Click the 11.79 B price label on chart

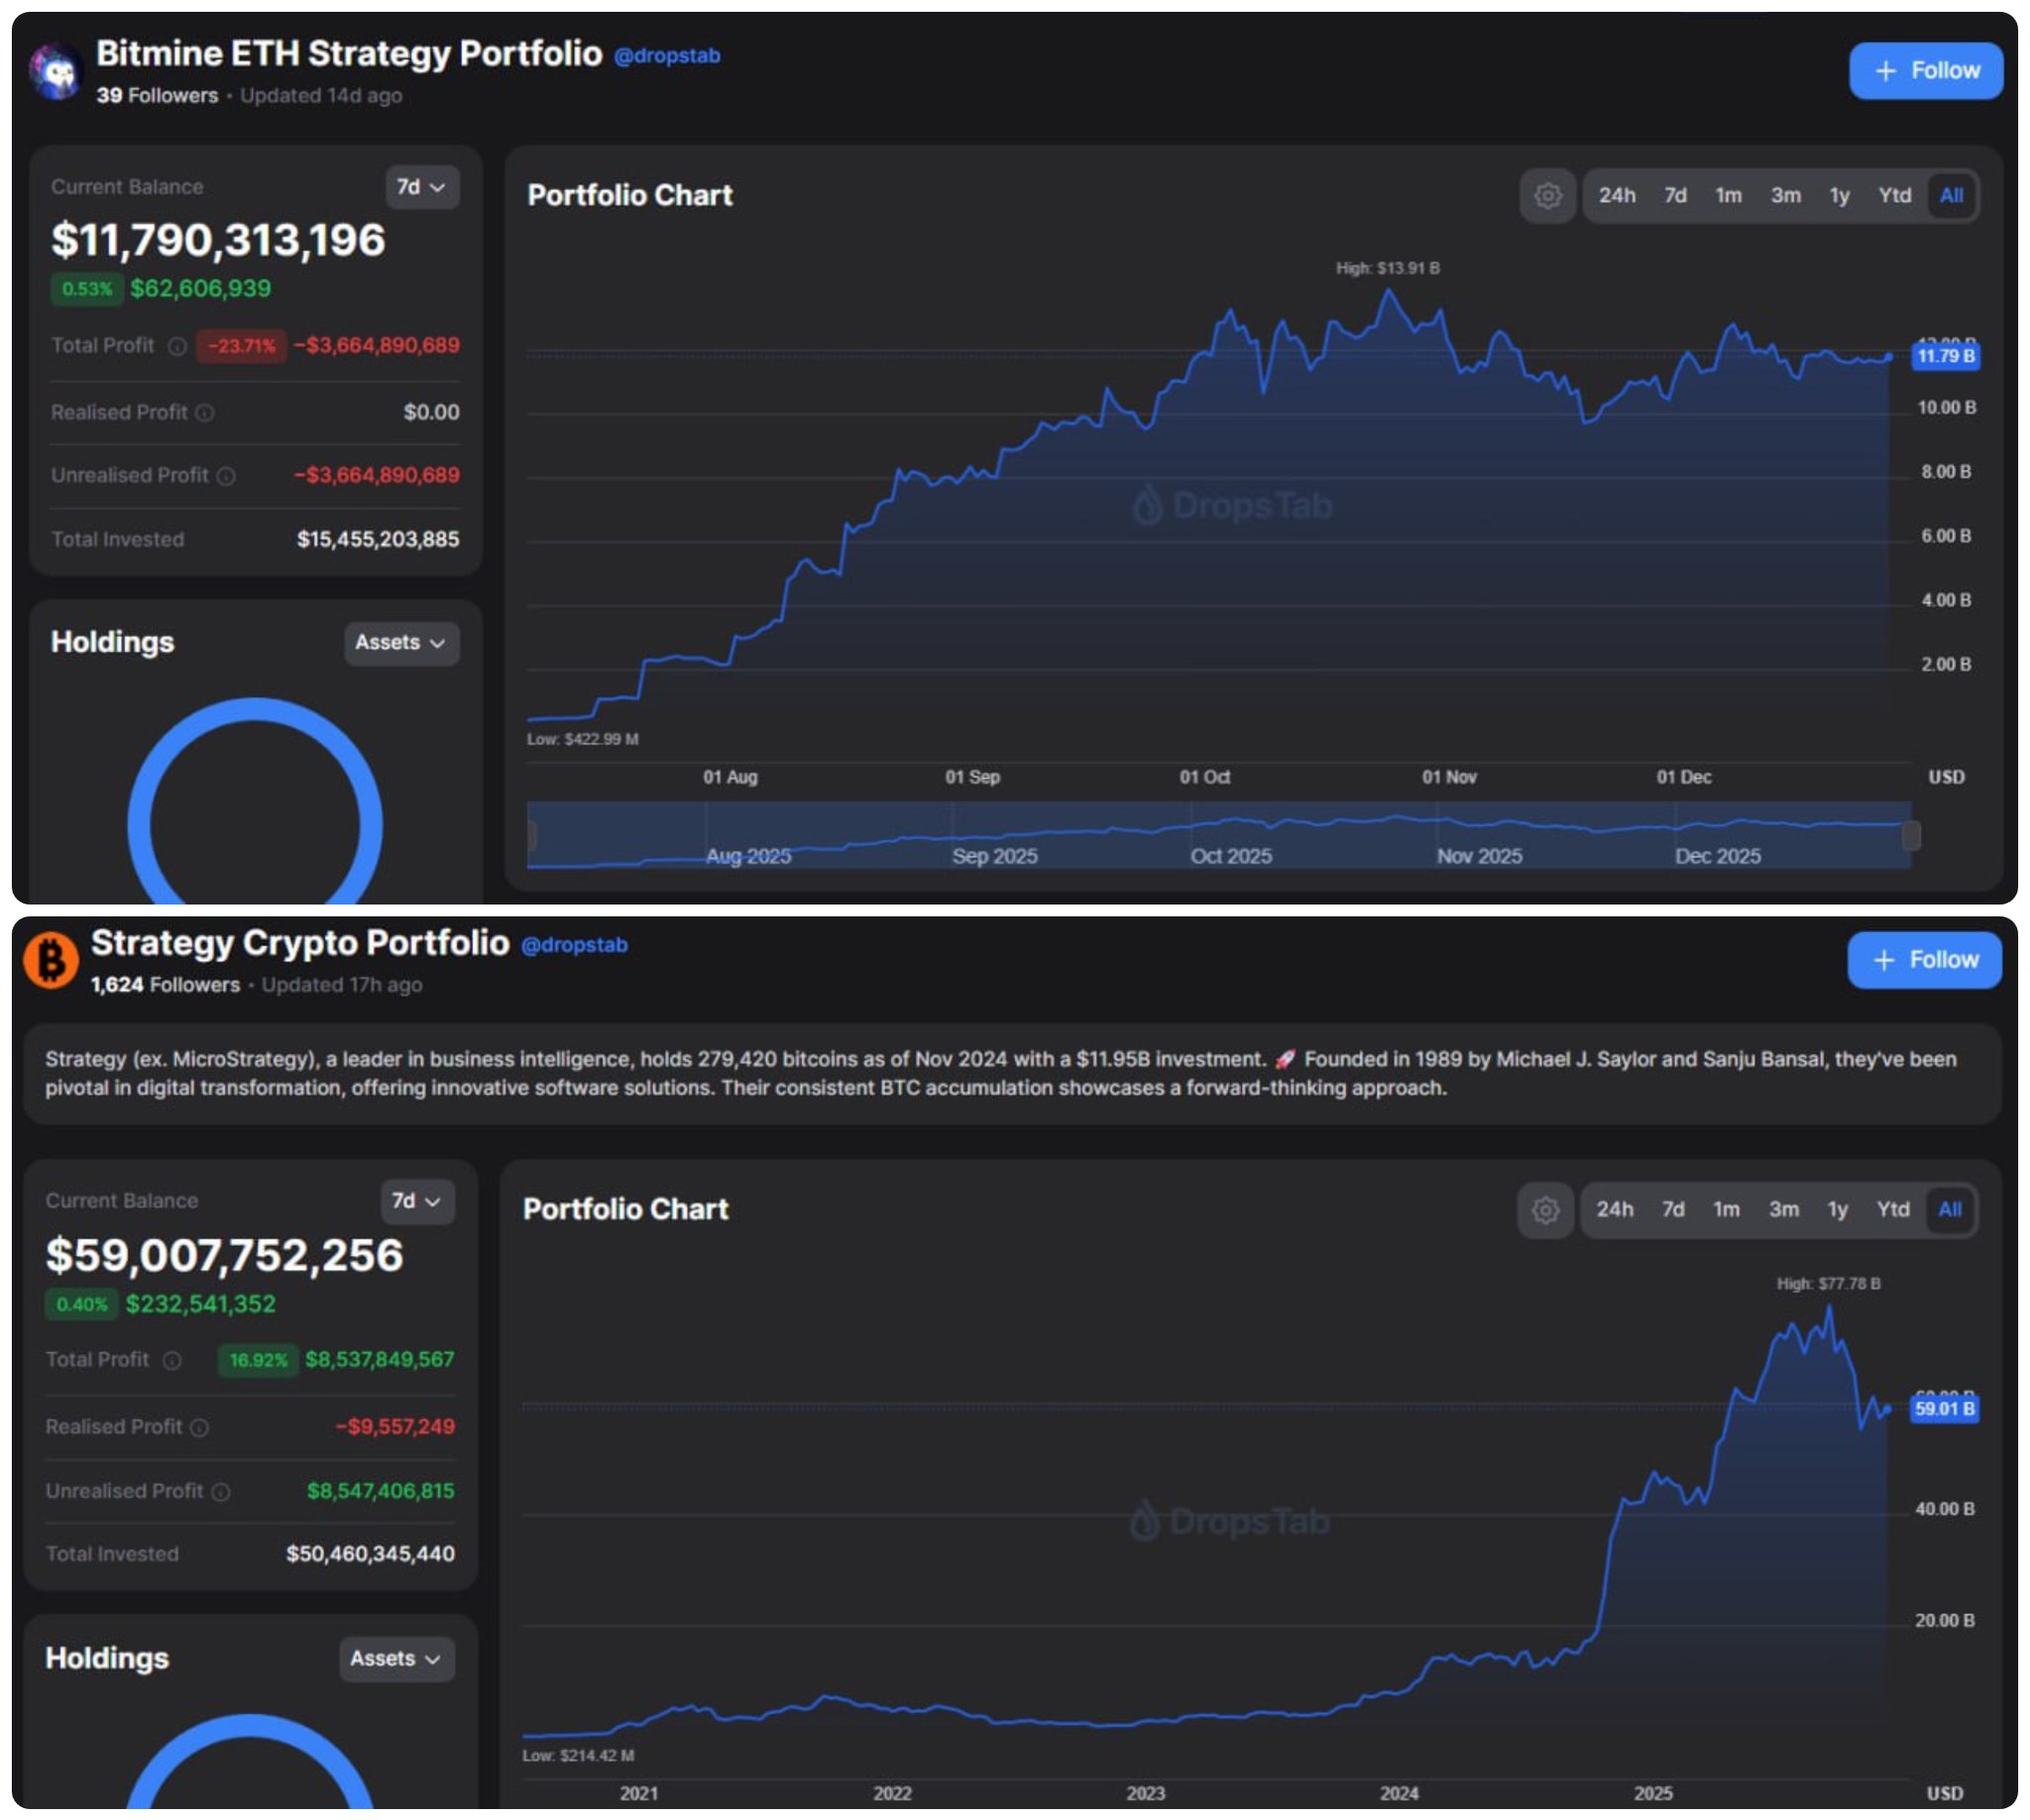(1945, 356)
